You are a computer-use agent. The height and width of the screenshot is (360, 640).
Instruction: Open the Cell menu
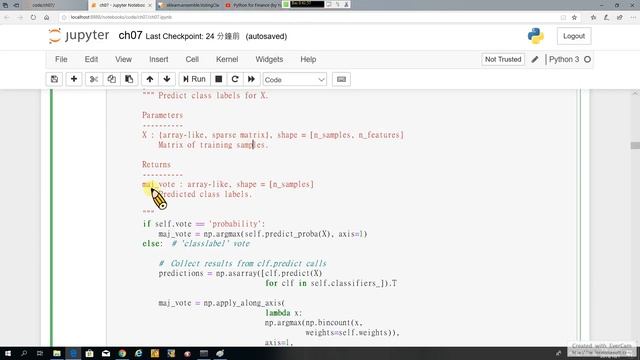[x=192, y=60]
